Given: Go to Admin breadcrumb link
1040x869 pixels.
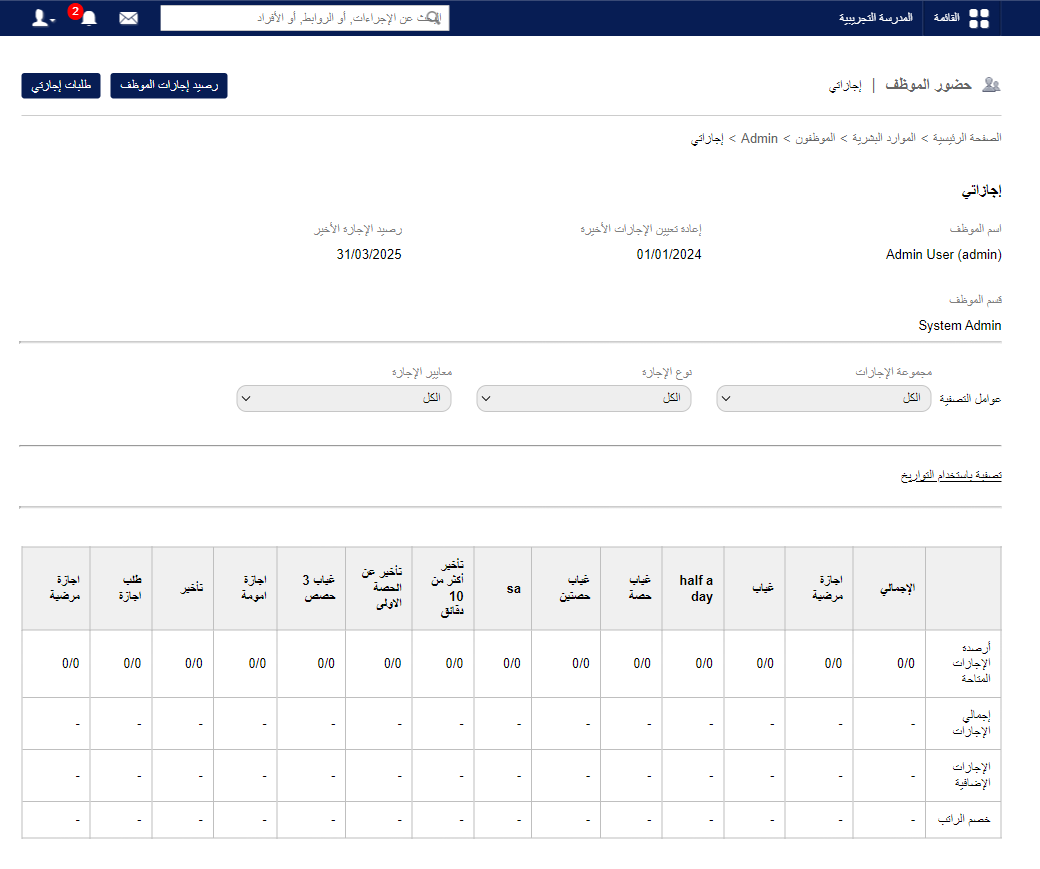Looking at the screenshot, I should [759, 138].
